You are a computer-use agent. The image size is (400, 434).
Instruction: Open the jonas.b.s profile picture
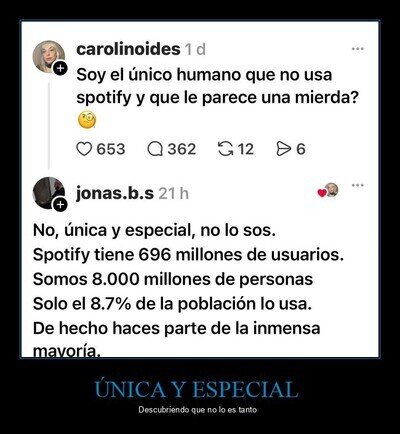point(49,193)
